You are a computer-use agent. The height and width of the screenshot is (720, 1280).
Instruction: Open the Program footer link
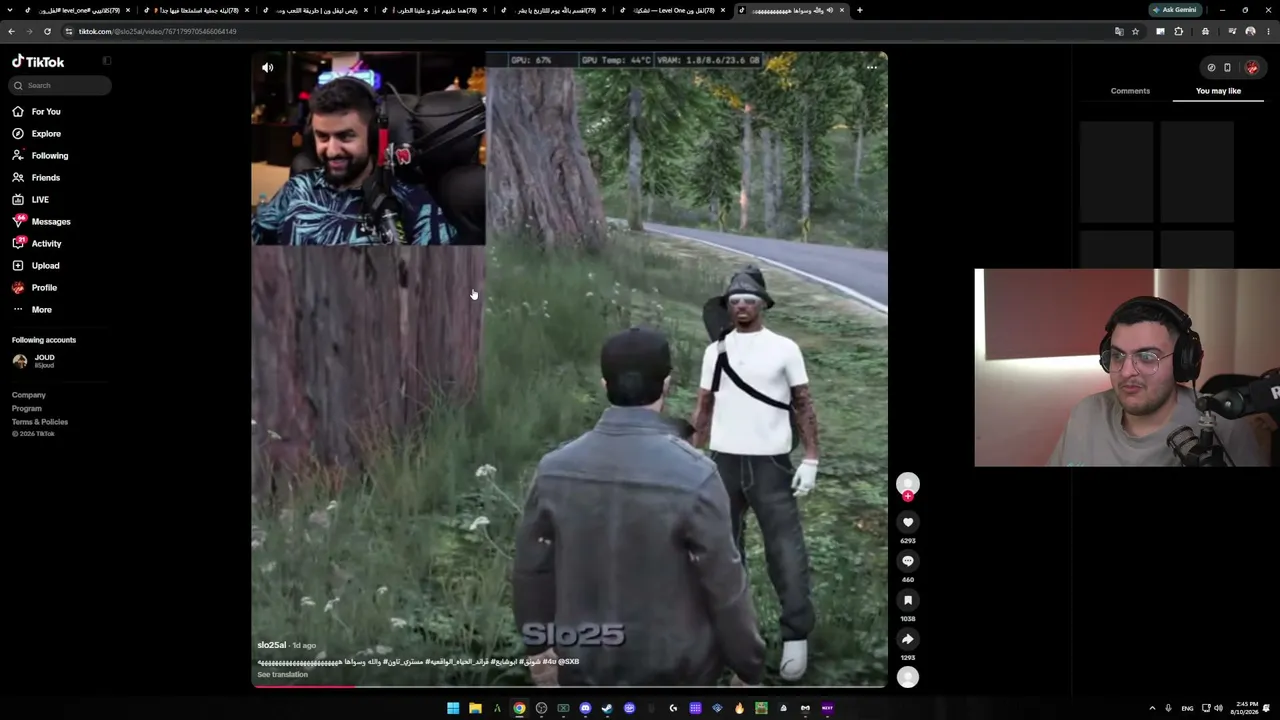27,408
